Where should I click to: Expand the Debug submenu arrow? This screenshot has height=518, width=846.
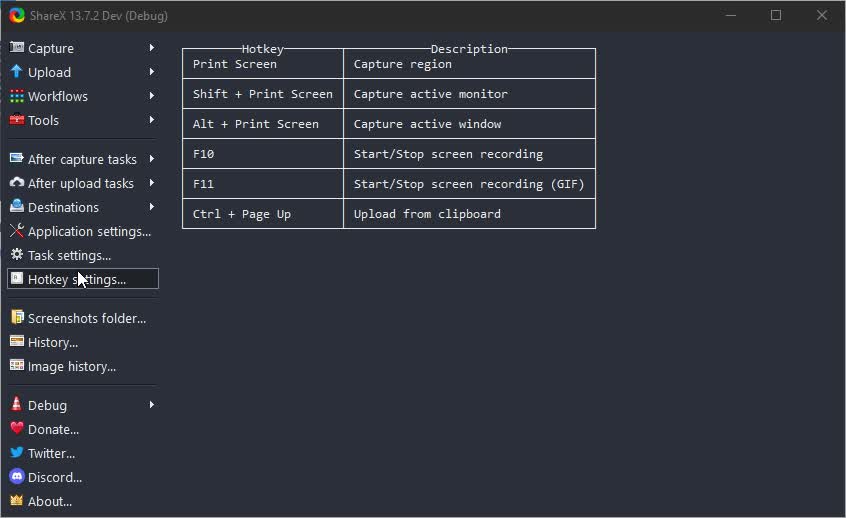pos(152,405)
